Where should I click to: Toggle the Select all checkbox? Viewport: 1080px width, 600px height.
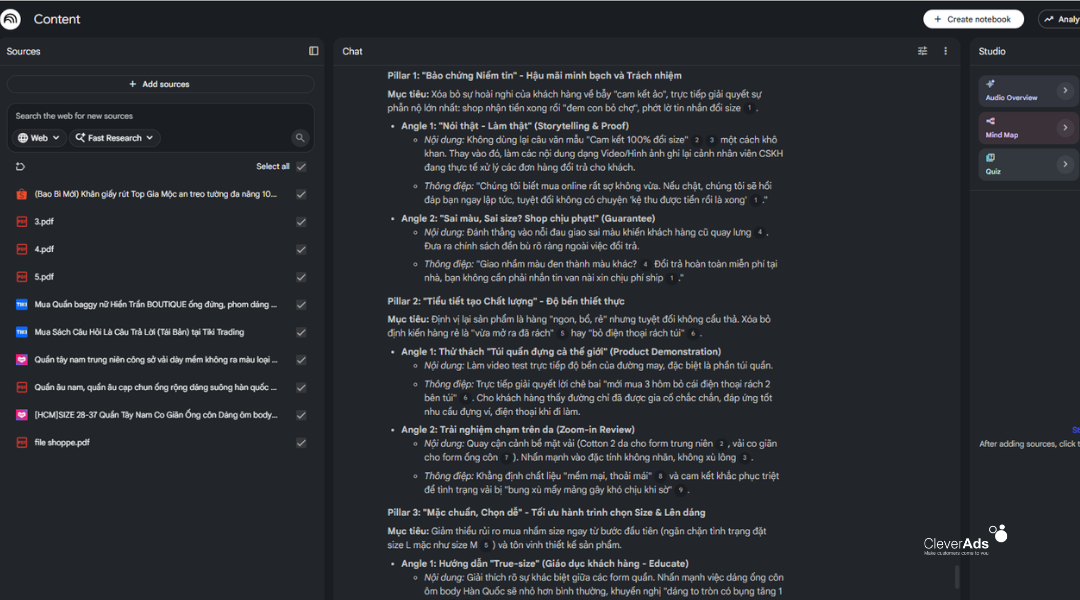[x=301, y=167]
